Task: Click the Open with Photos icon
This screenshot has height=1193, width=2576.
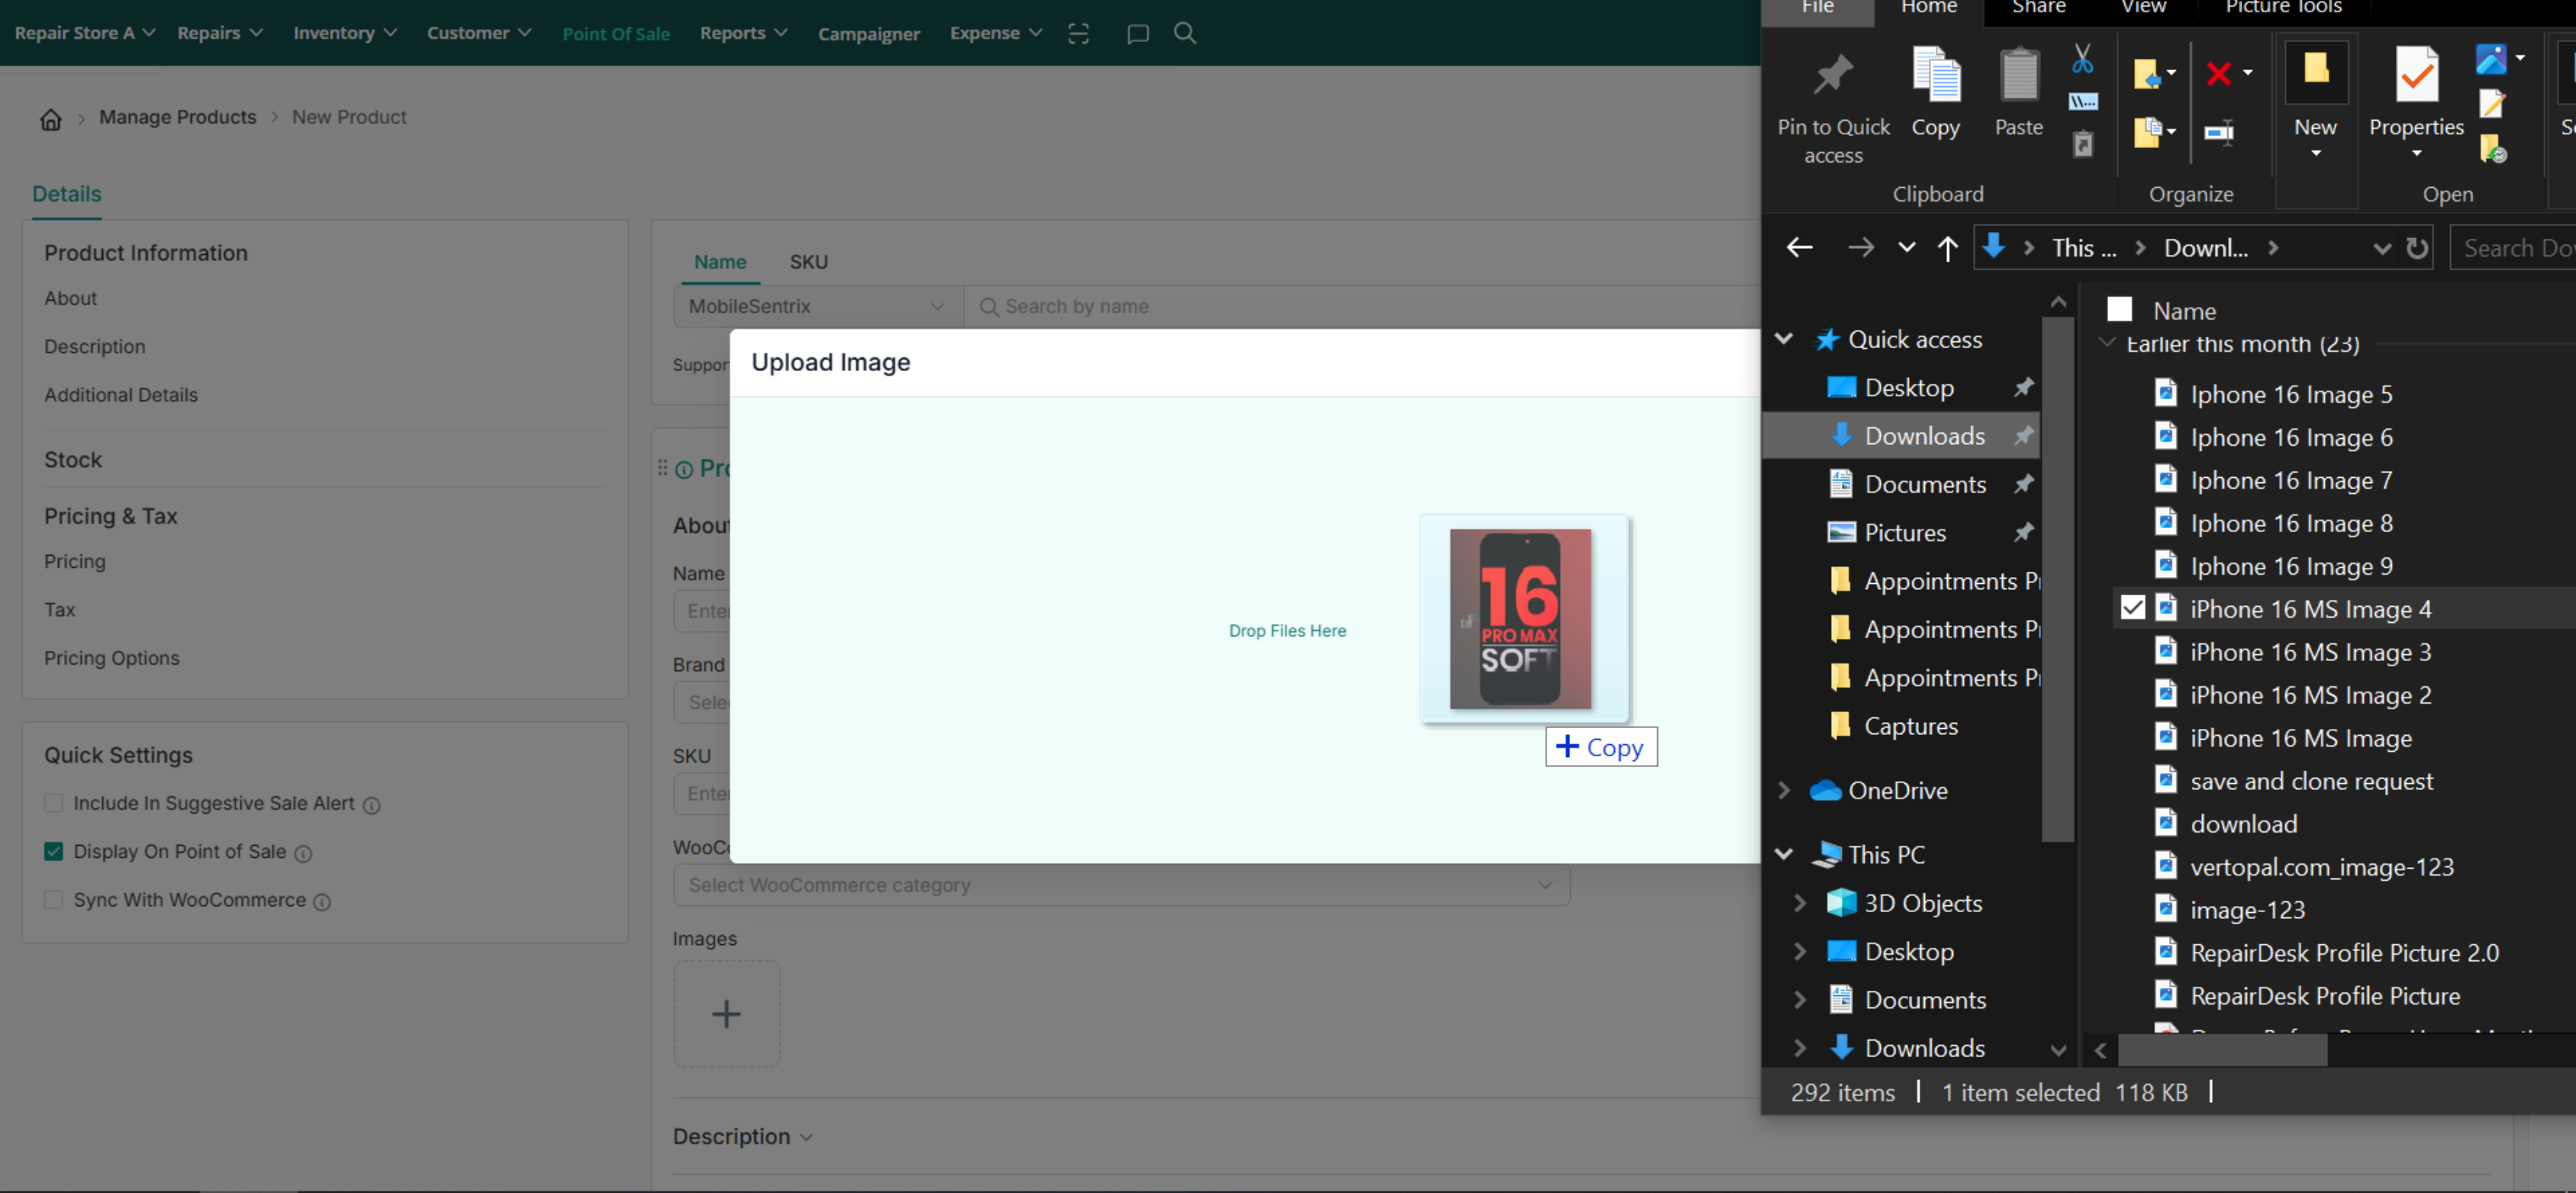Action: 2490,59
